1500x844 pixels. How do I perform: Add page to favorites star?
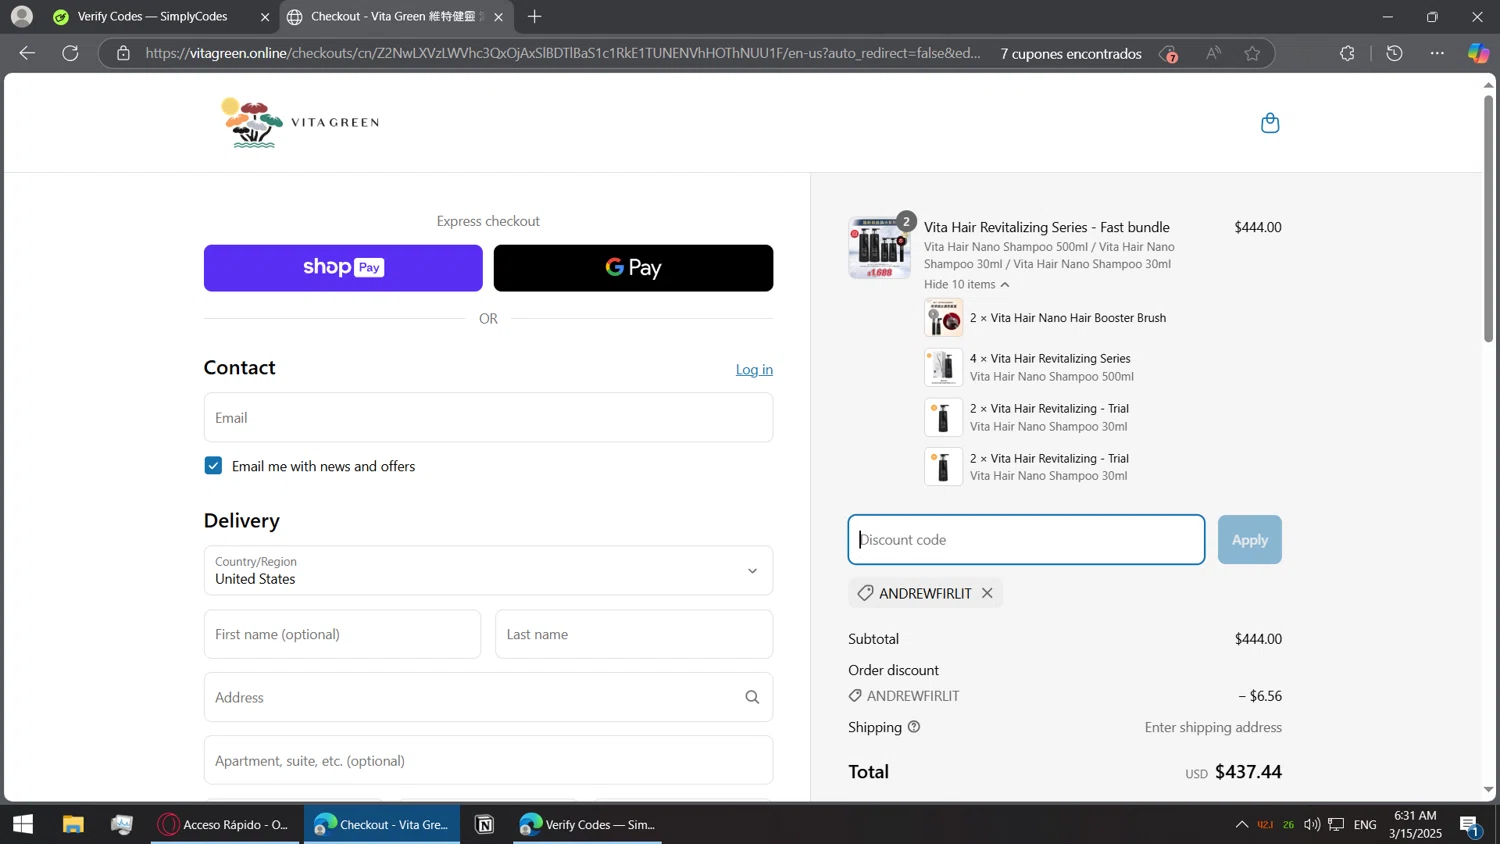(x=1252, y=53)
